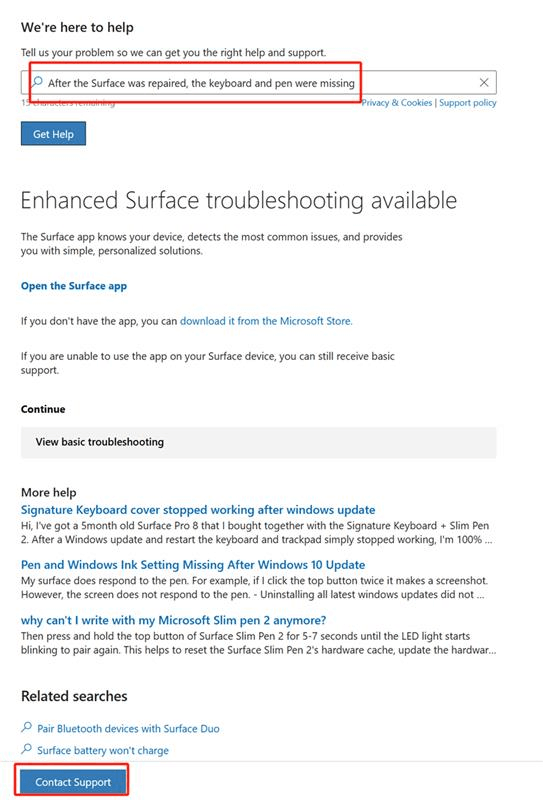
Task: Click Open the Surface app link
Action: 74,286
